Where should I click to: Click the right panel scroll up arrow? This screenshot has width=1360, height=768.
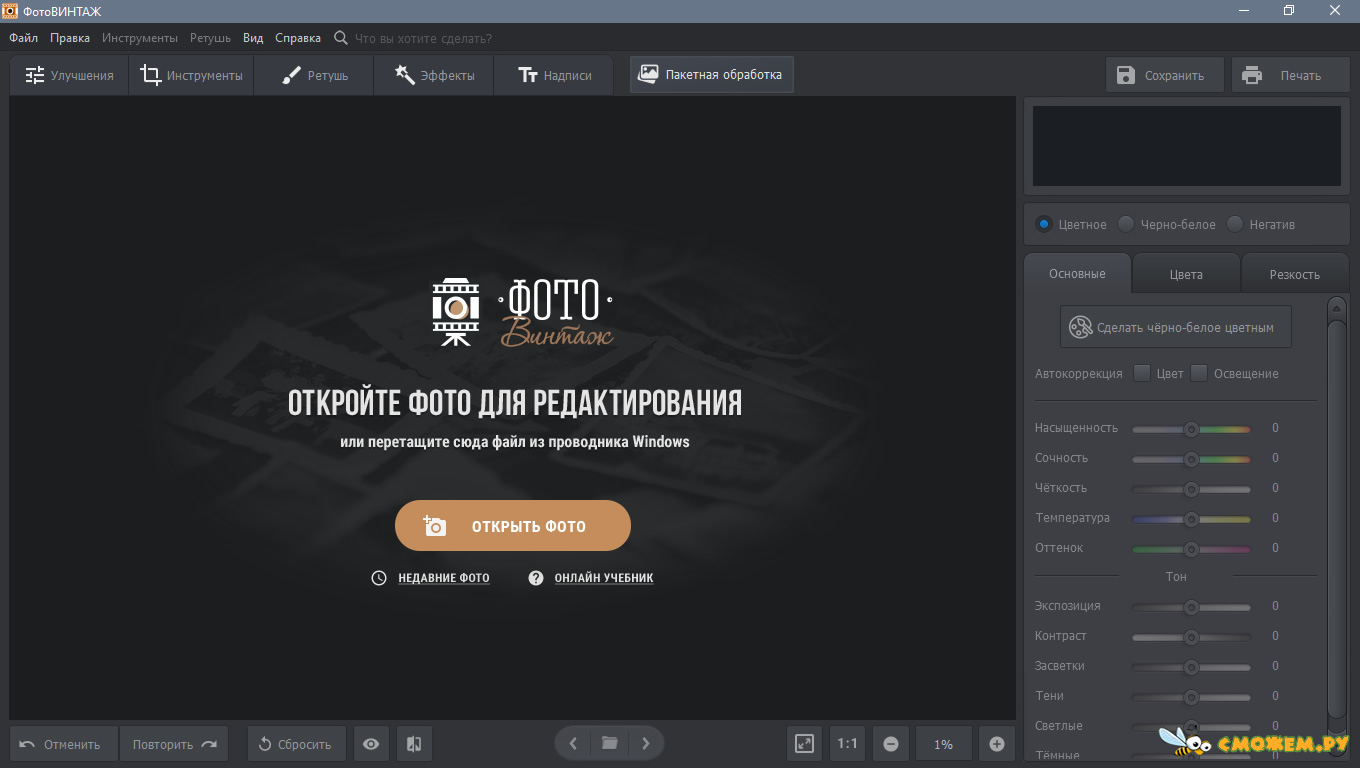[x=1337, y=307]
